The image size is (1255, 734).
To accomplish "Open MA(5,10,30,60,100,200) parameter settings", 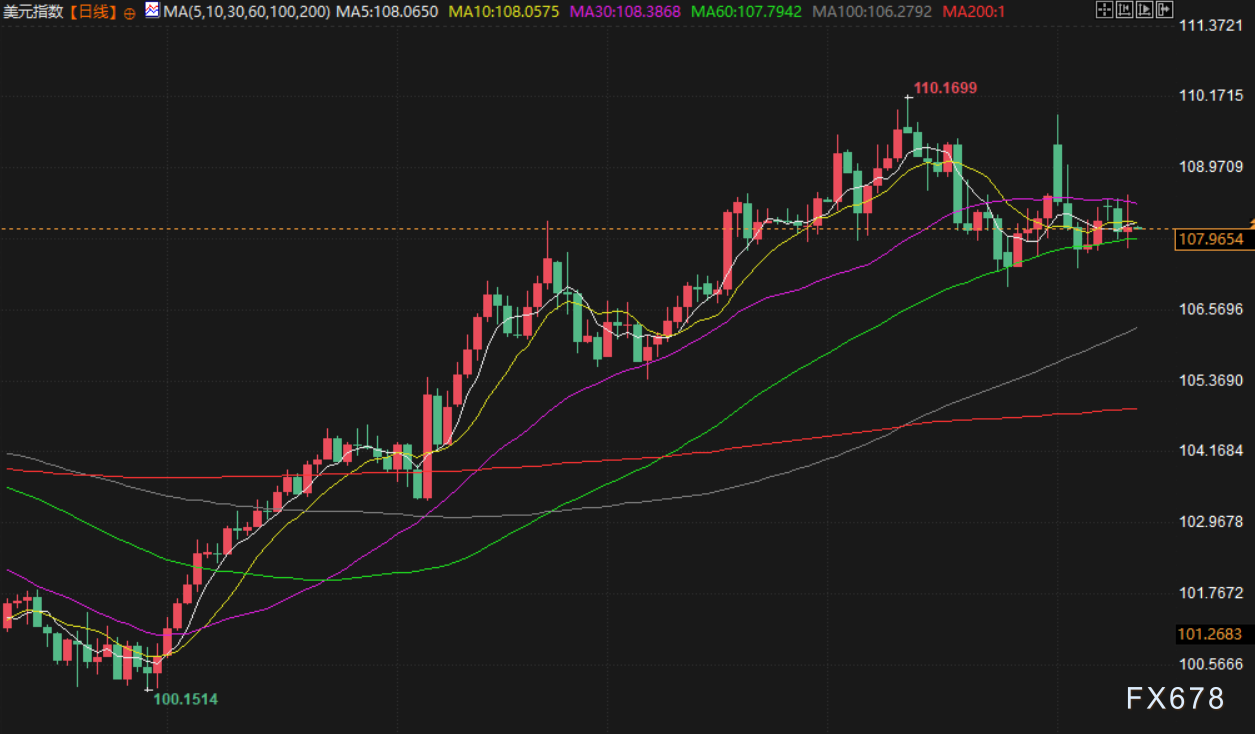I will [x=246, y=12].
